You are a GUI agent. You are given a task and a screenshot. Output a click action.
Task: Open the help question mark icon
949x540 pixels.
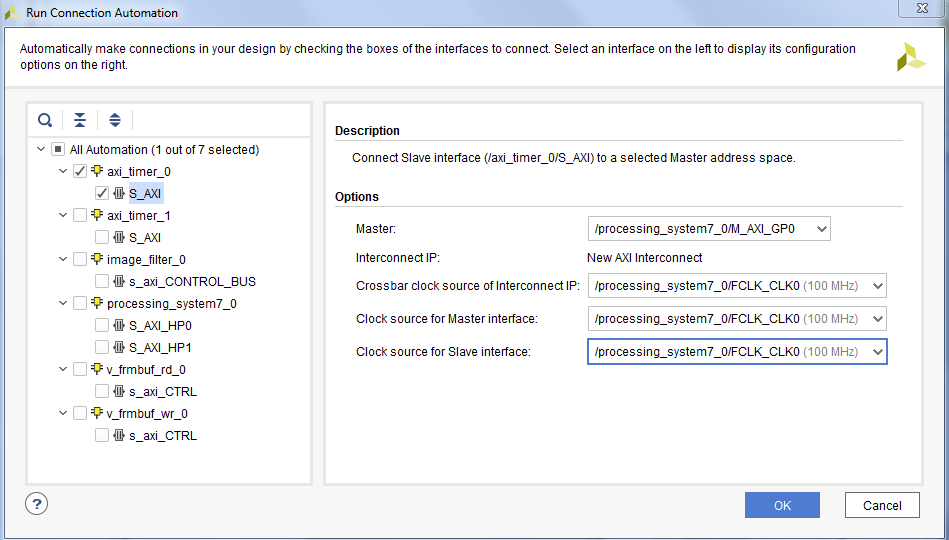36,503
